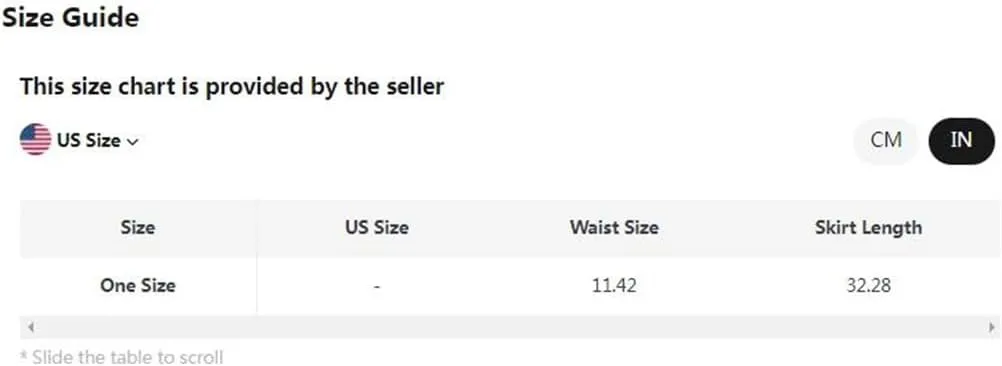The image size is (1002, 366).
Task: Click the skirt length value 32.28
Action: (x=868, y=286)
